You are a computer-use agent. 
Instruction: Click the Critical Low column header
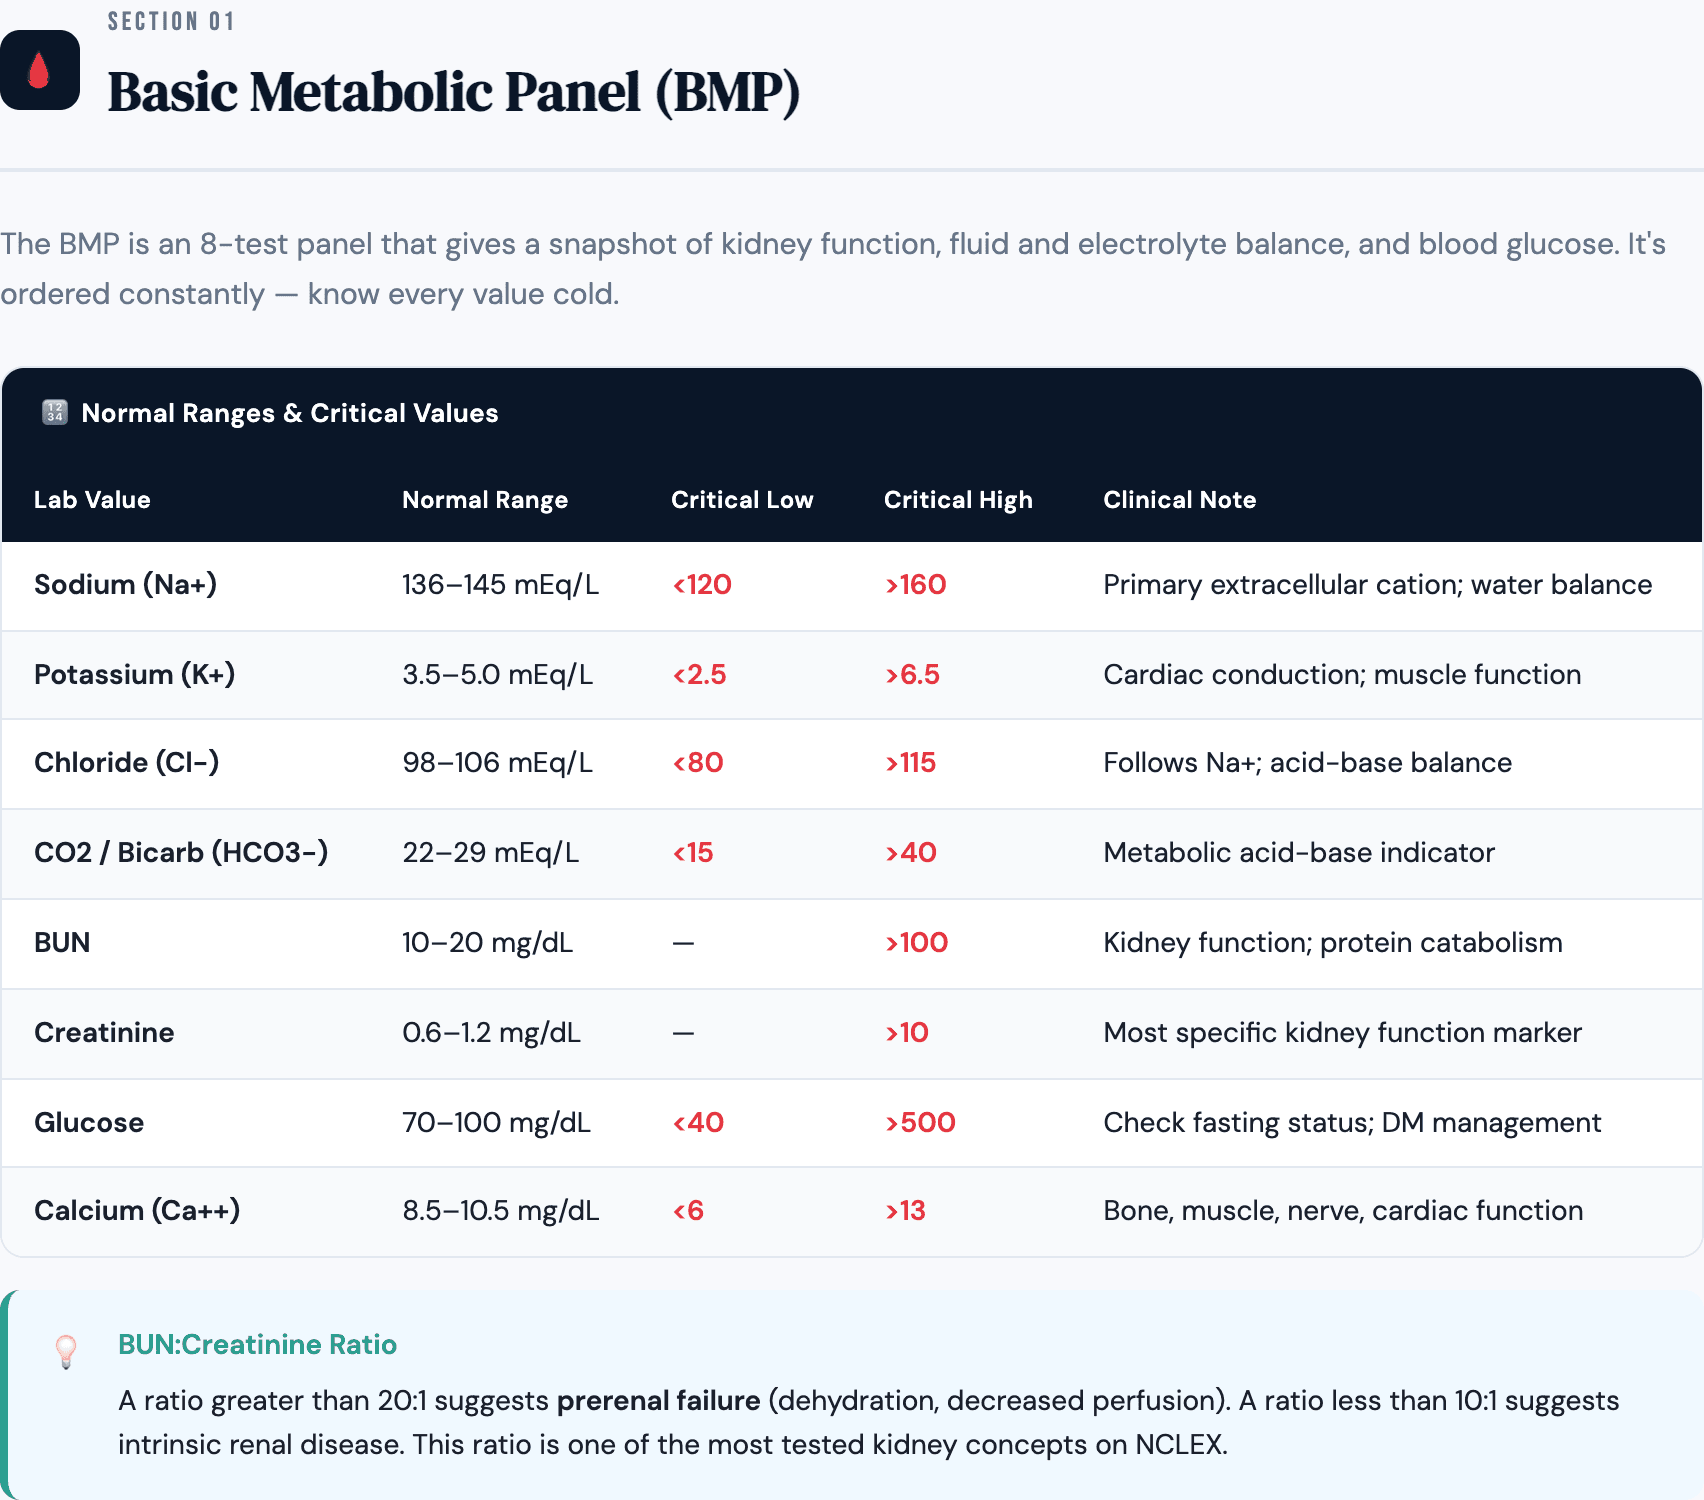742,500
